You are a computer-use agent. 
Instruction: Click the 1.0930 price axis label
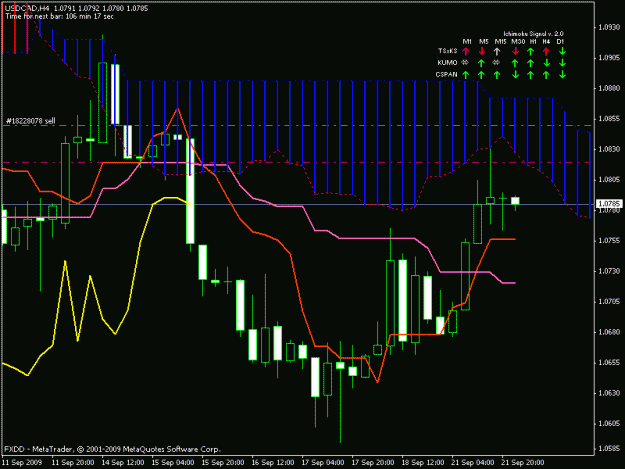click(609, 27)
